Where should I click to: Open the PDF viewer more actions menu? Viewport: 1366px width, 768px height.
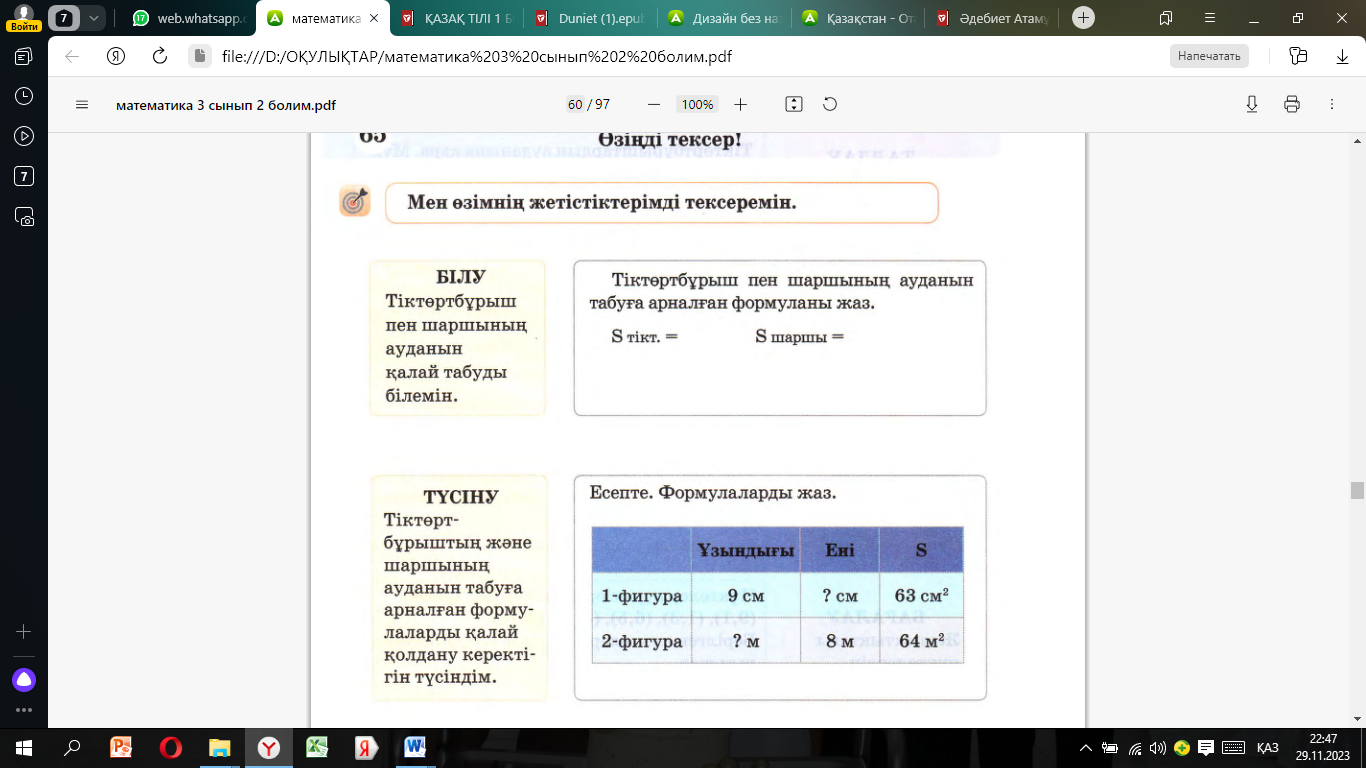coord(1332,104)
